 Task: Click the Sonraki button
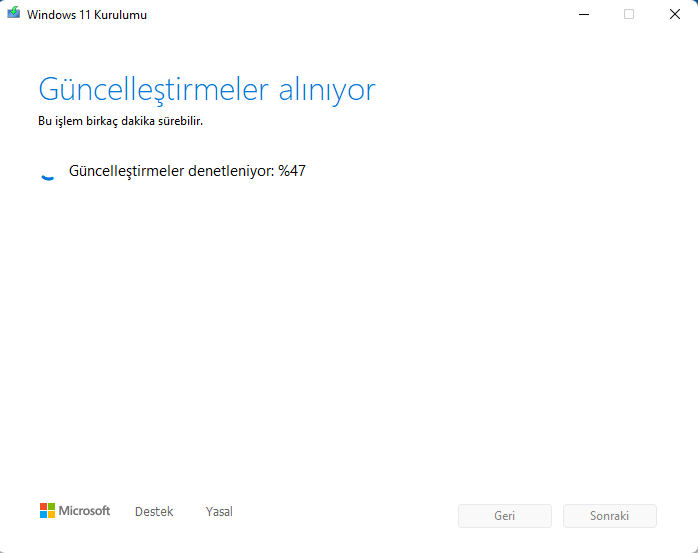(609, 516)
